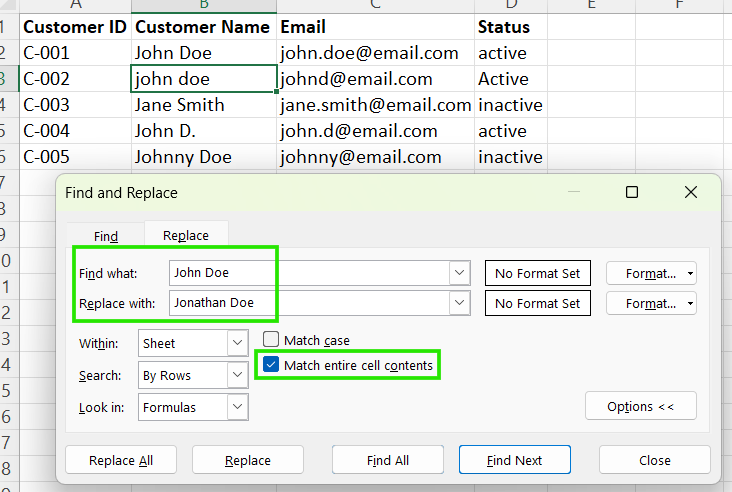Select the johnd@email.com cell
Screen dimensions: 732x492
(x=375, y=79)
